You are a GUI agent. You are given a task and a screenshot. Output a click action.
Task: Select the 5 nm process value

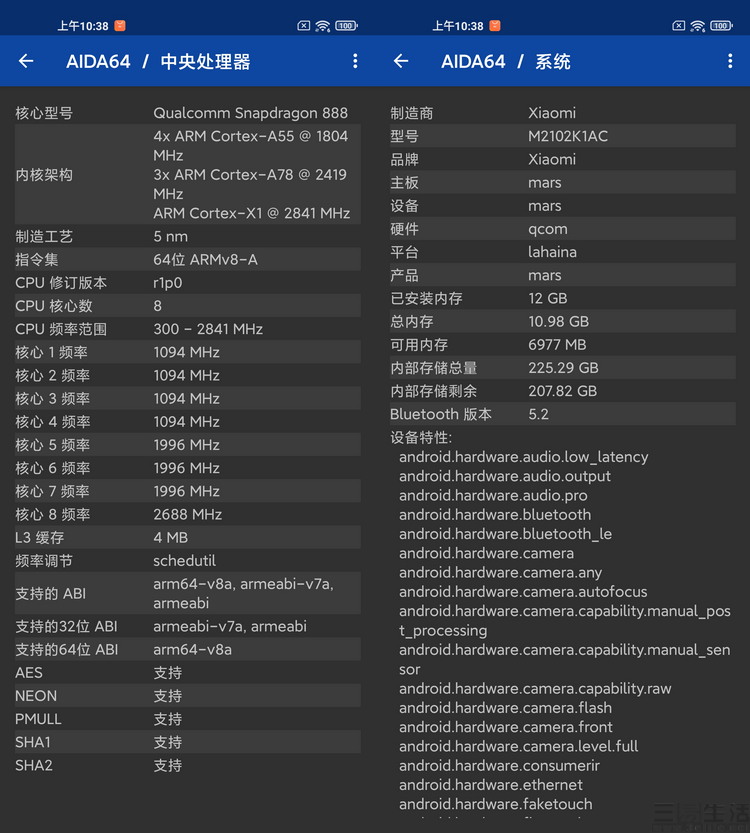tap(171, 236)
